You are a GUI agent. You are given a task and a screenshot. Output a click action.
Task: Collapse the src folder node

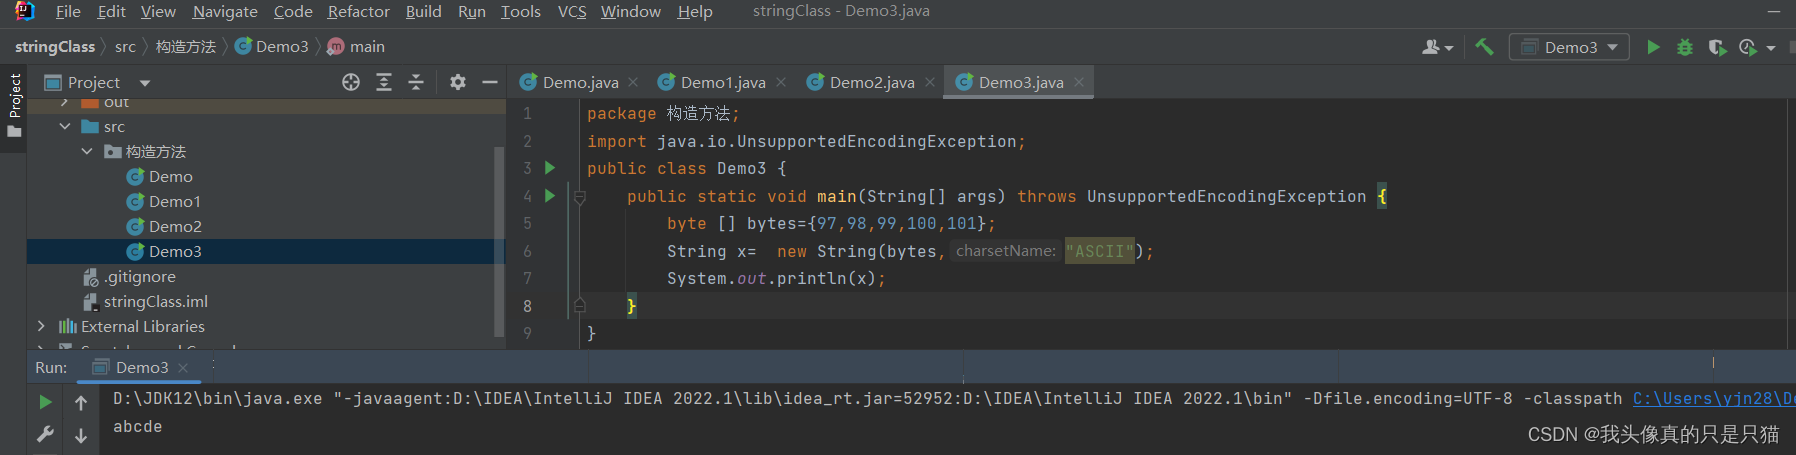(65, 126)
